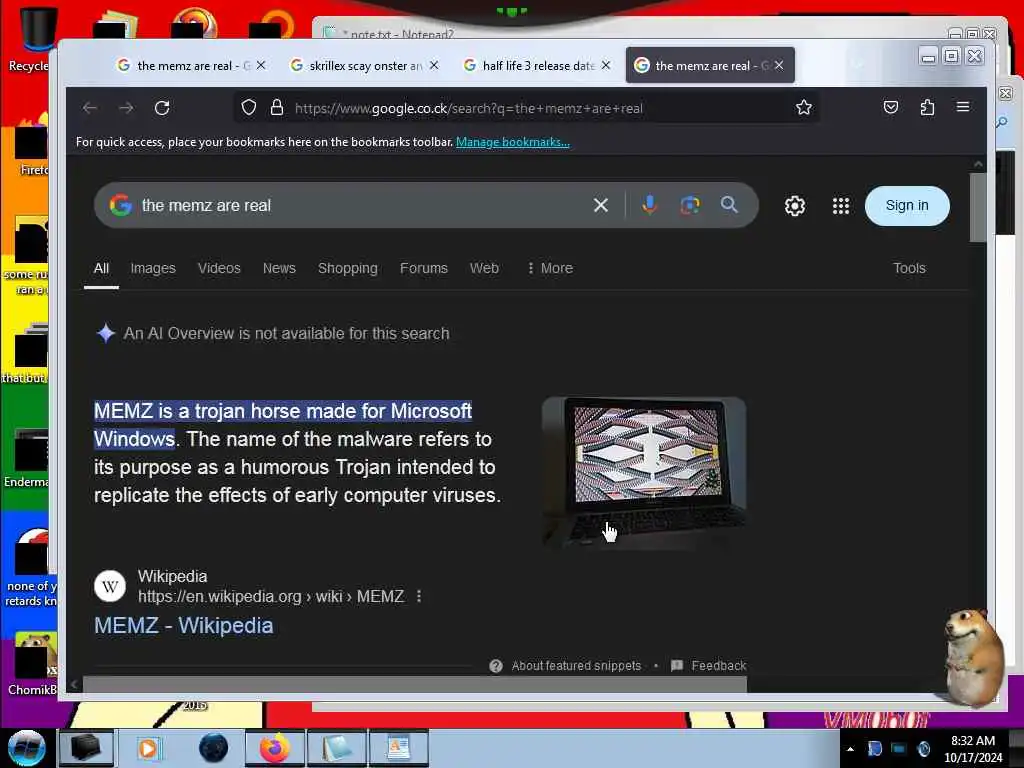This screenshot has height=768, width=1024.
Task: Start voice search with the microphone icon
Action: click(649, 205)
